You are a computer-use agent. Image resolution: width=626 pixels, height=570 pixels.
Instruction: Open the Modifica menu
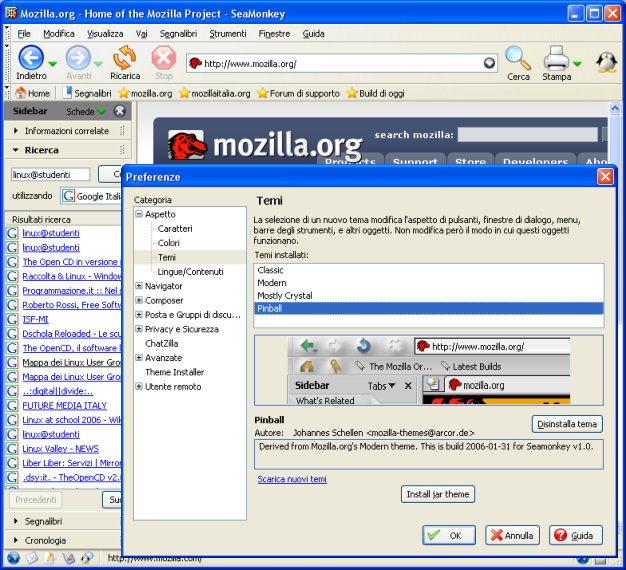click(59, 34)
